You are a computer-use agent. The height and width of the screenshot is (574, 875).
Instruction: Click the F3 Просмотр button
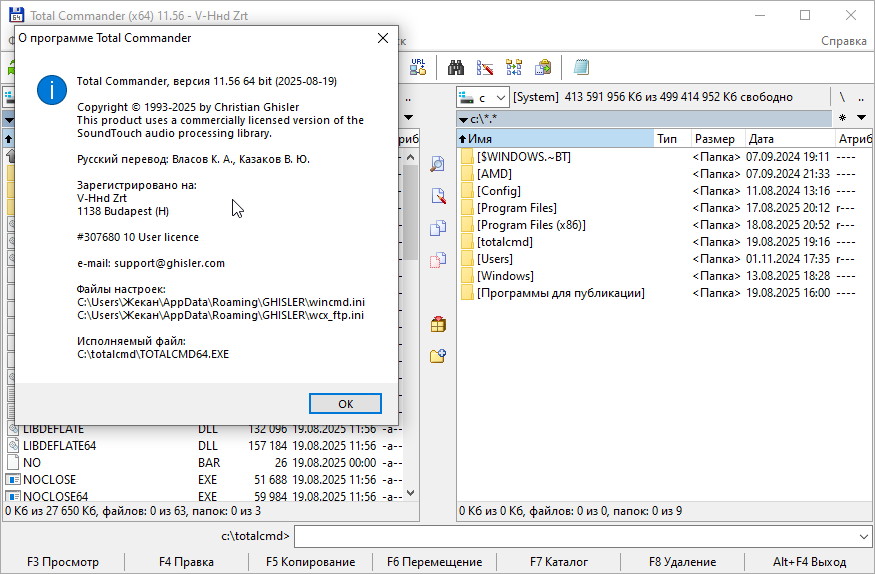tap(62, 562)
